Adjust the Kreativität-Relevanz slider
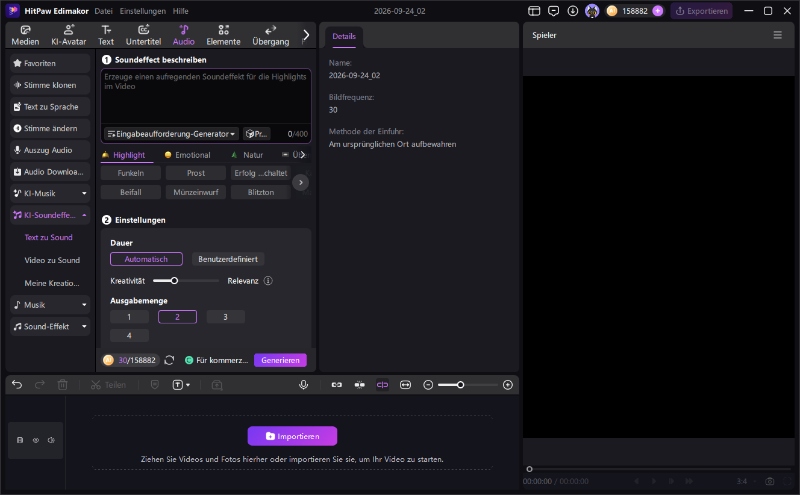800x495 pixels. (x=174, y=281)
